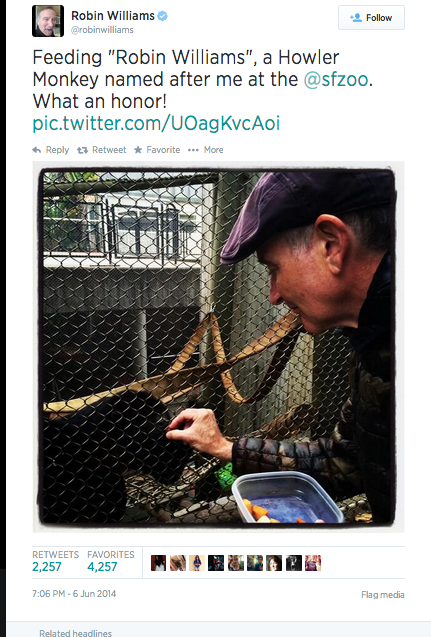Viewport: 431px width, 637px height.
Task: Open the @sfzoo mention link
Action: click(336, 79)
